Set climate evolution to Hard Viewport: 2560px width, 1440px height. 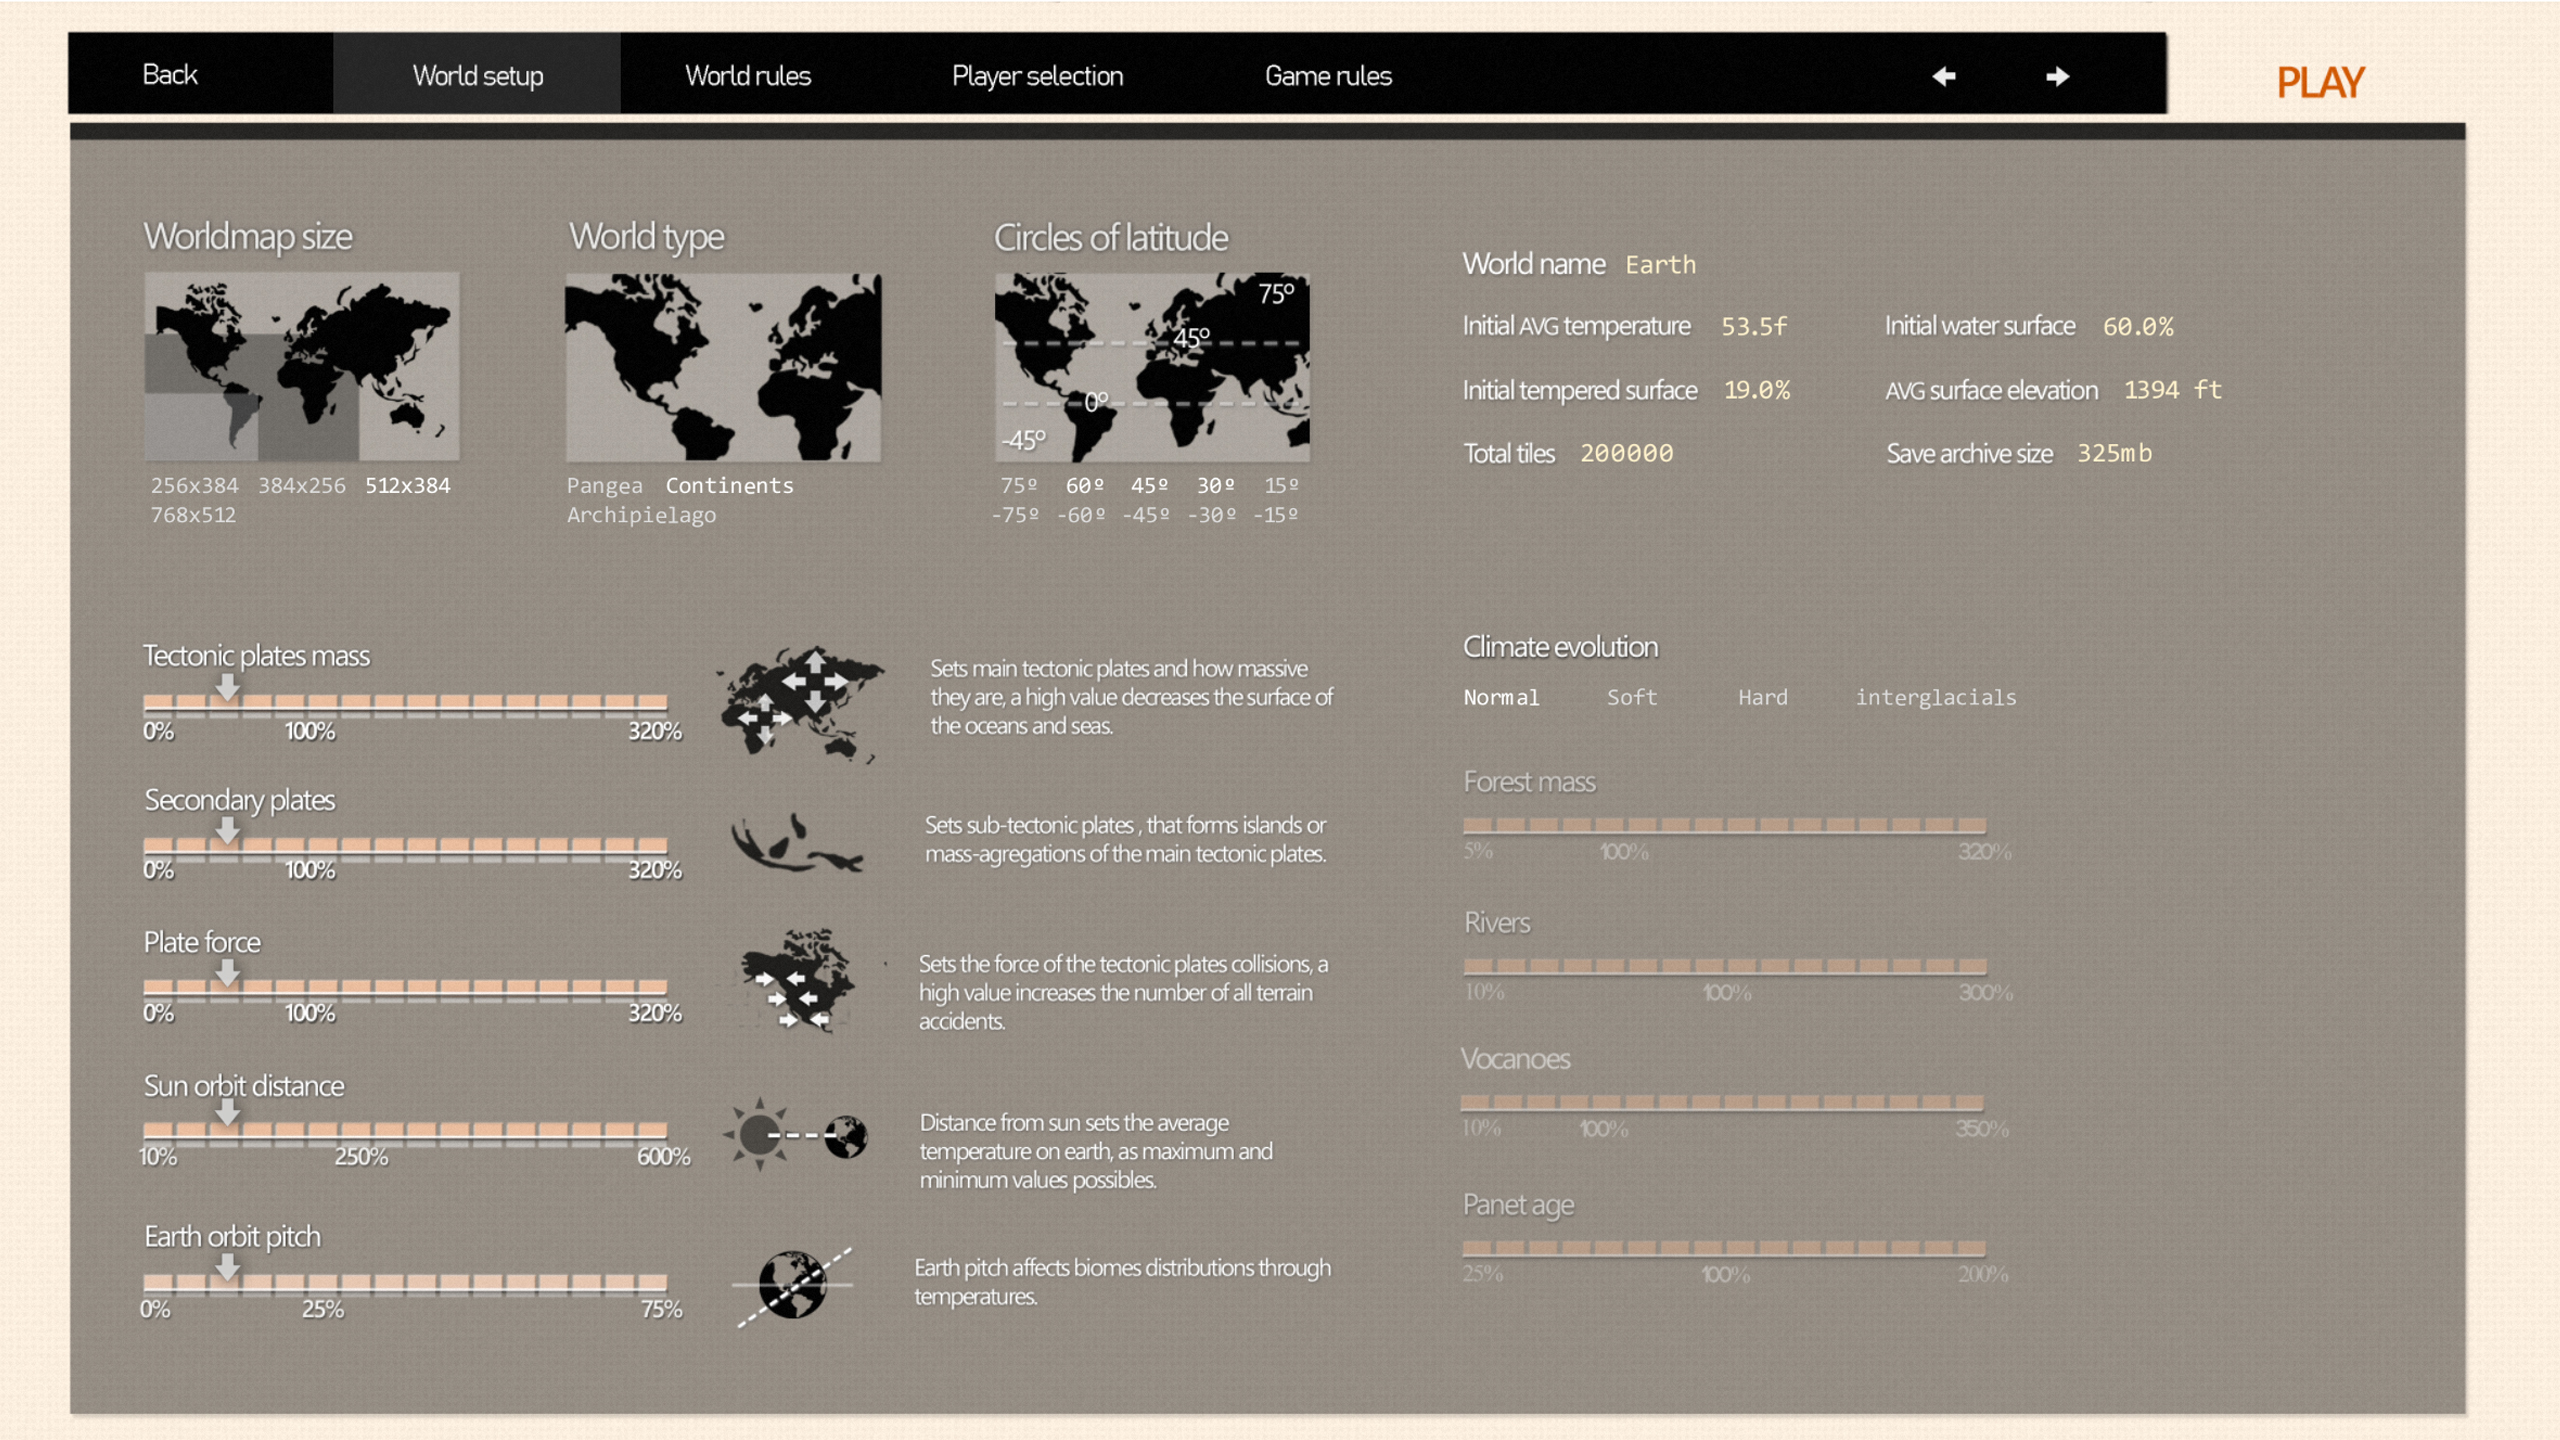pos(1762,697)
